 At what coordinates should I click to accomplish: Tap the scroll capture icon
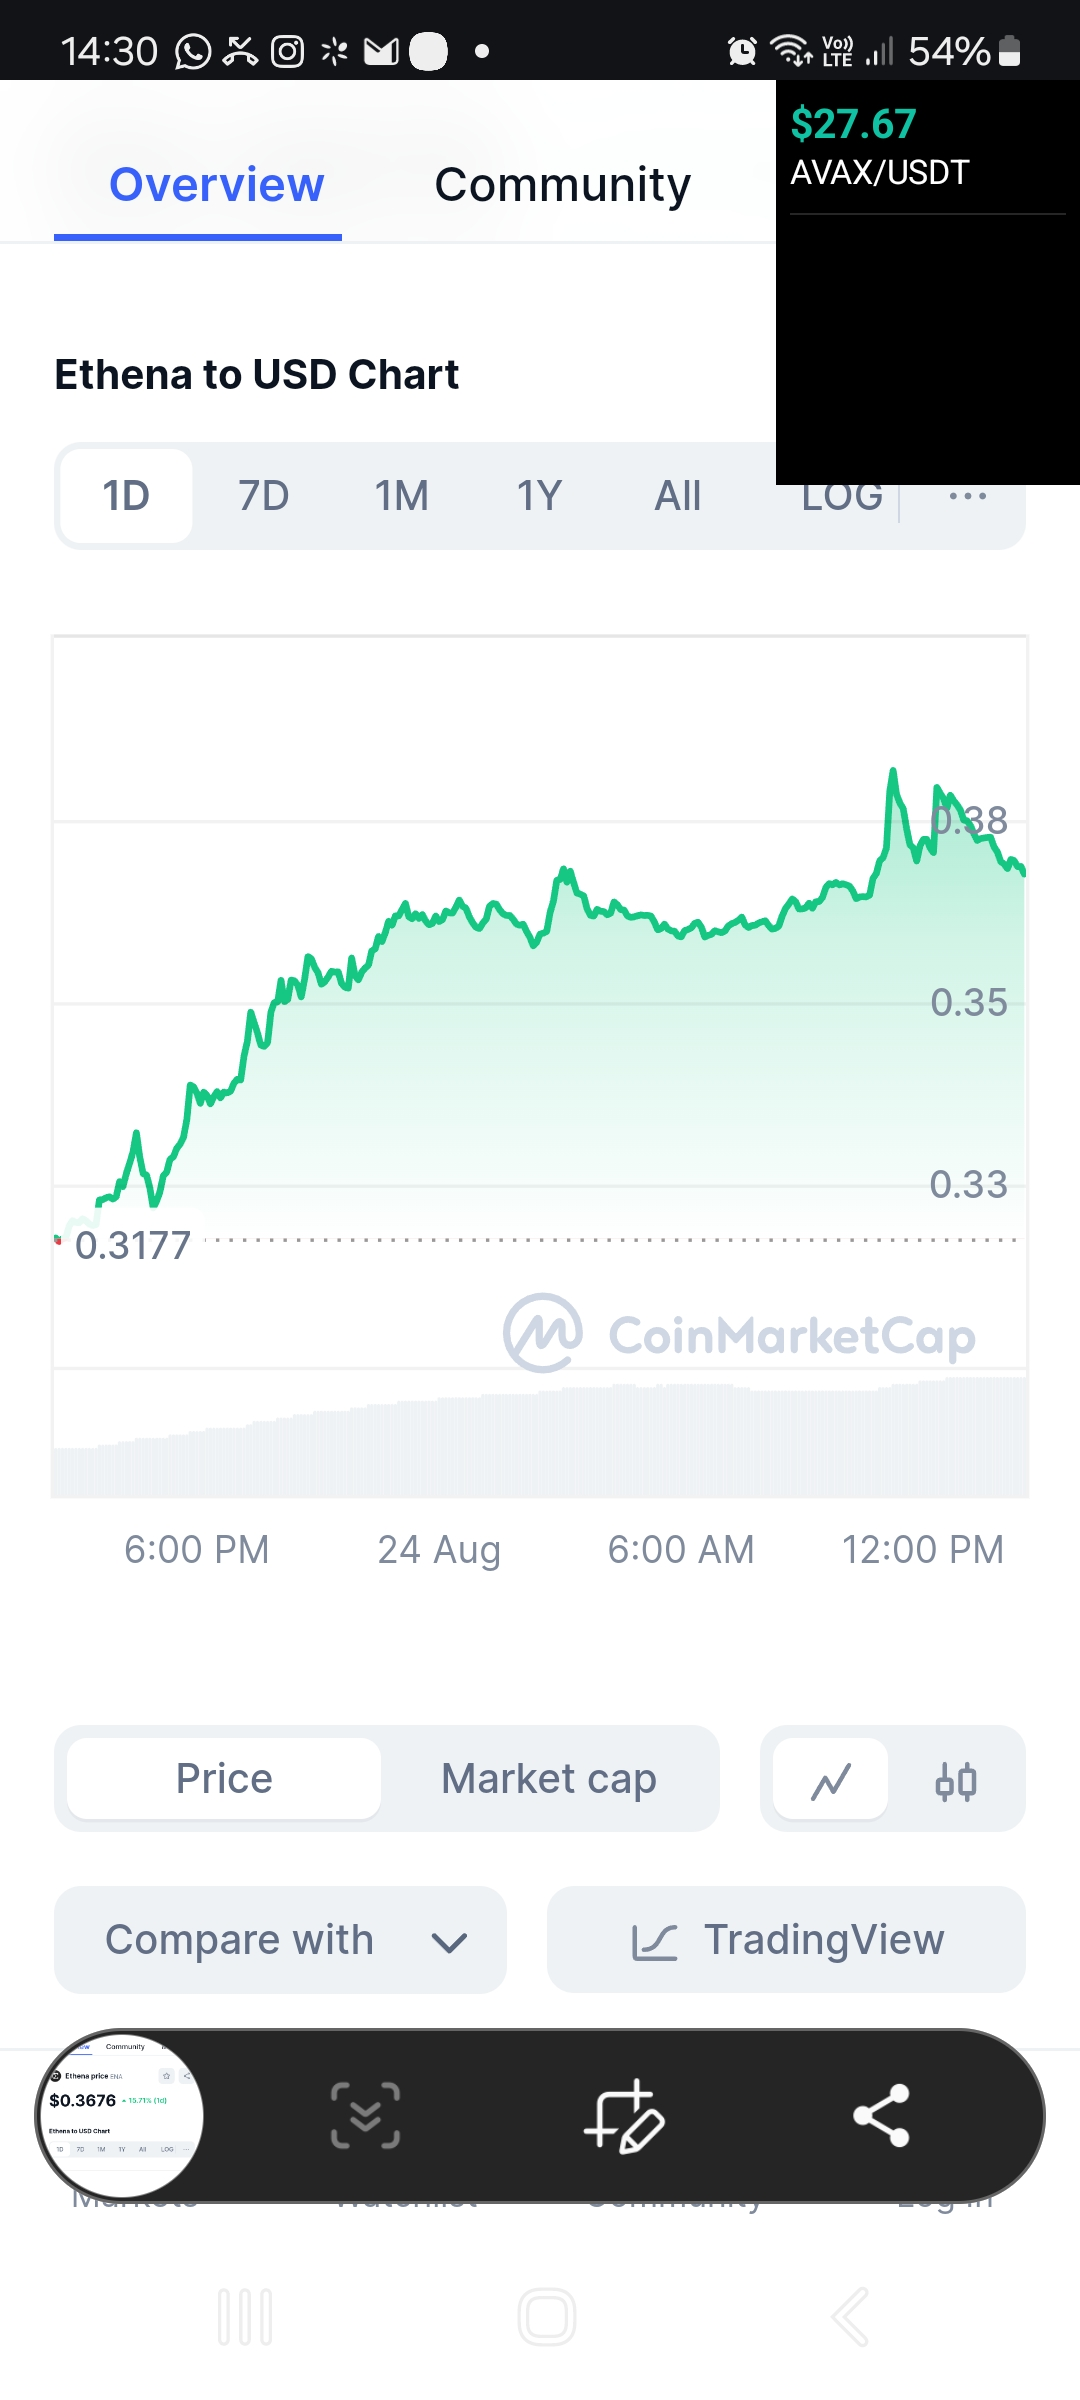tap(366, 2116)
